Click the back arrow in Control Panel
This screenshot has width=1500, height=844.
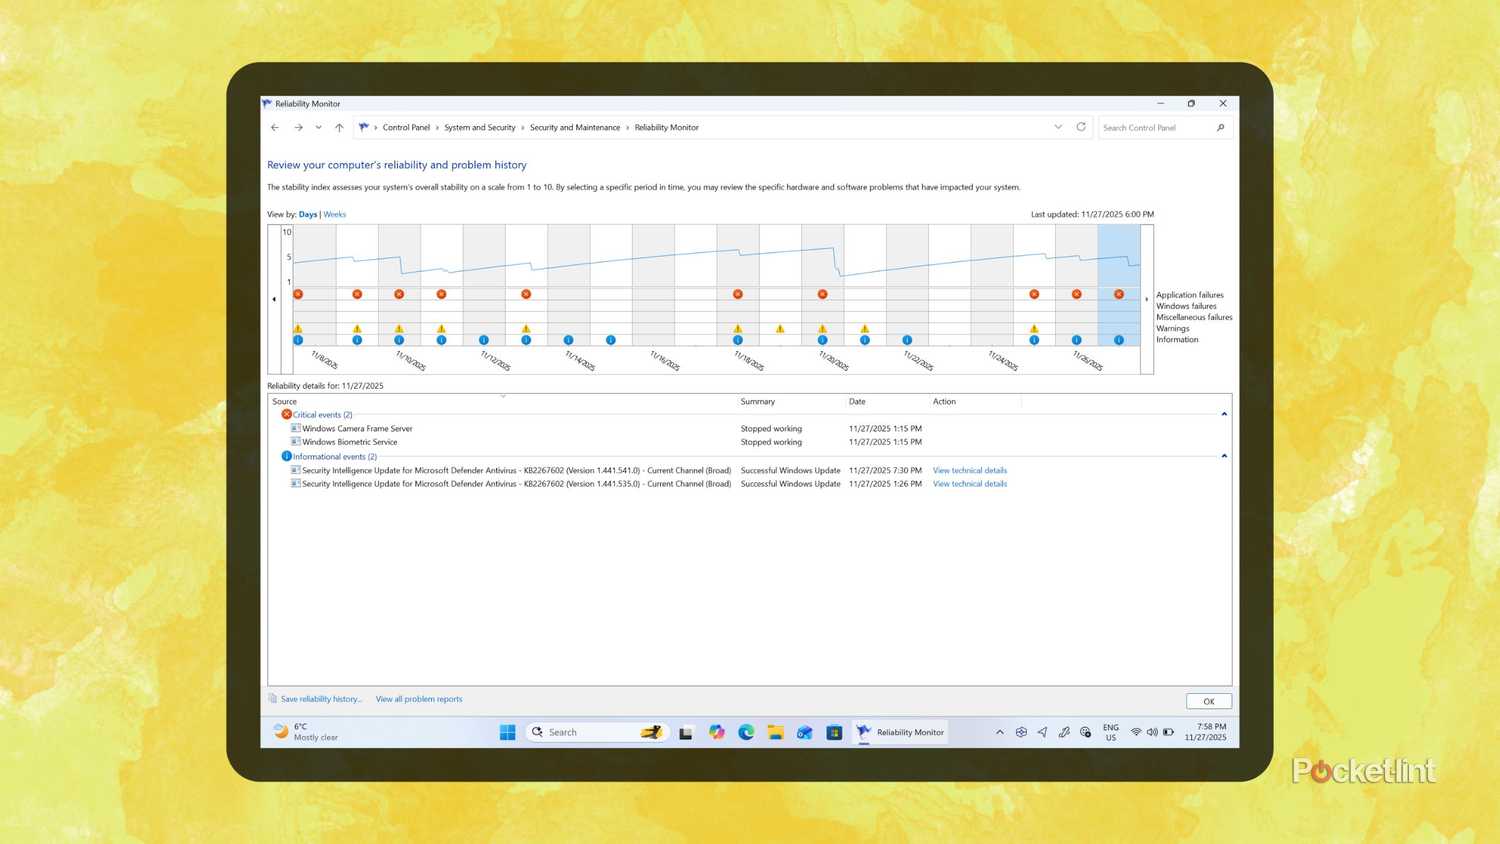click(x=275, y=127)
